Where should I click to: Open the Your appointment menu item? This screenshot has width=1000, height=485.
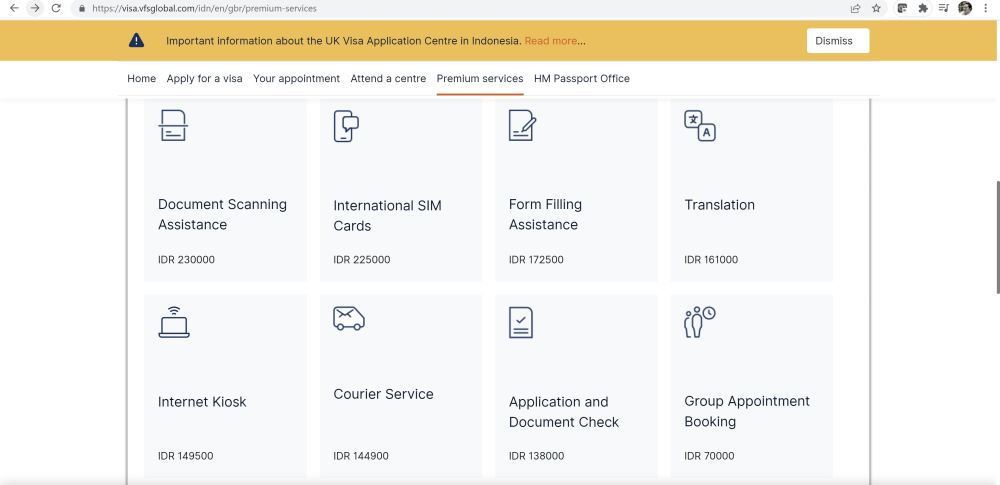point(296,79)
